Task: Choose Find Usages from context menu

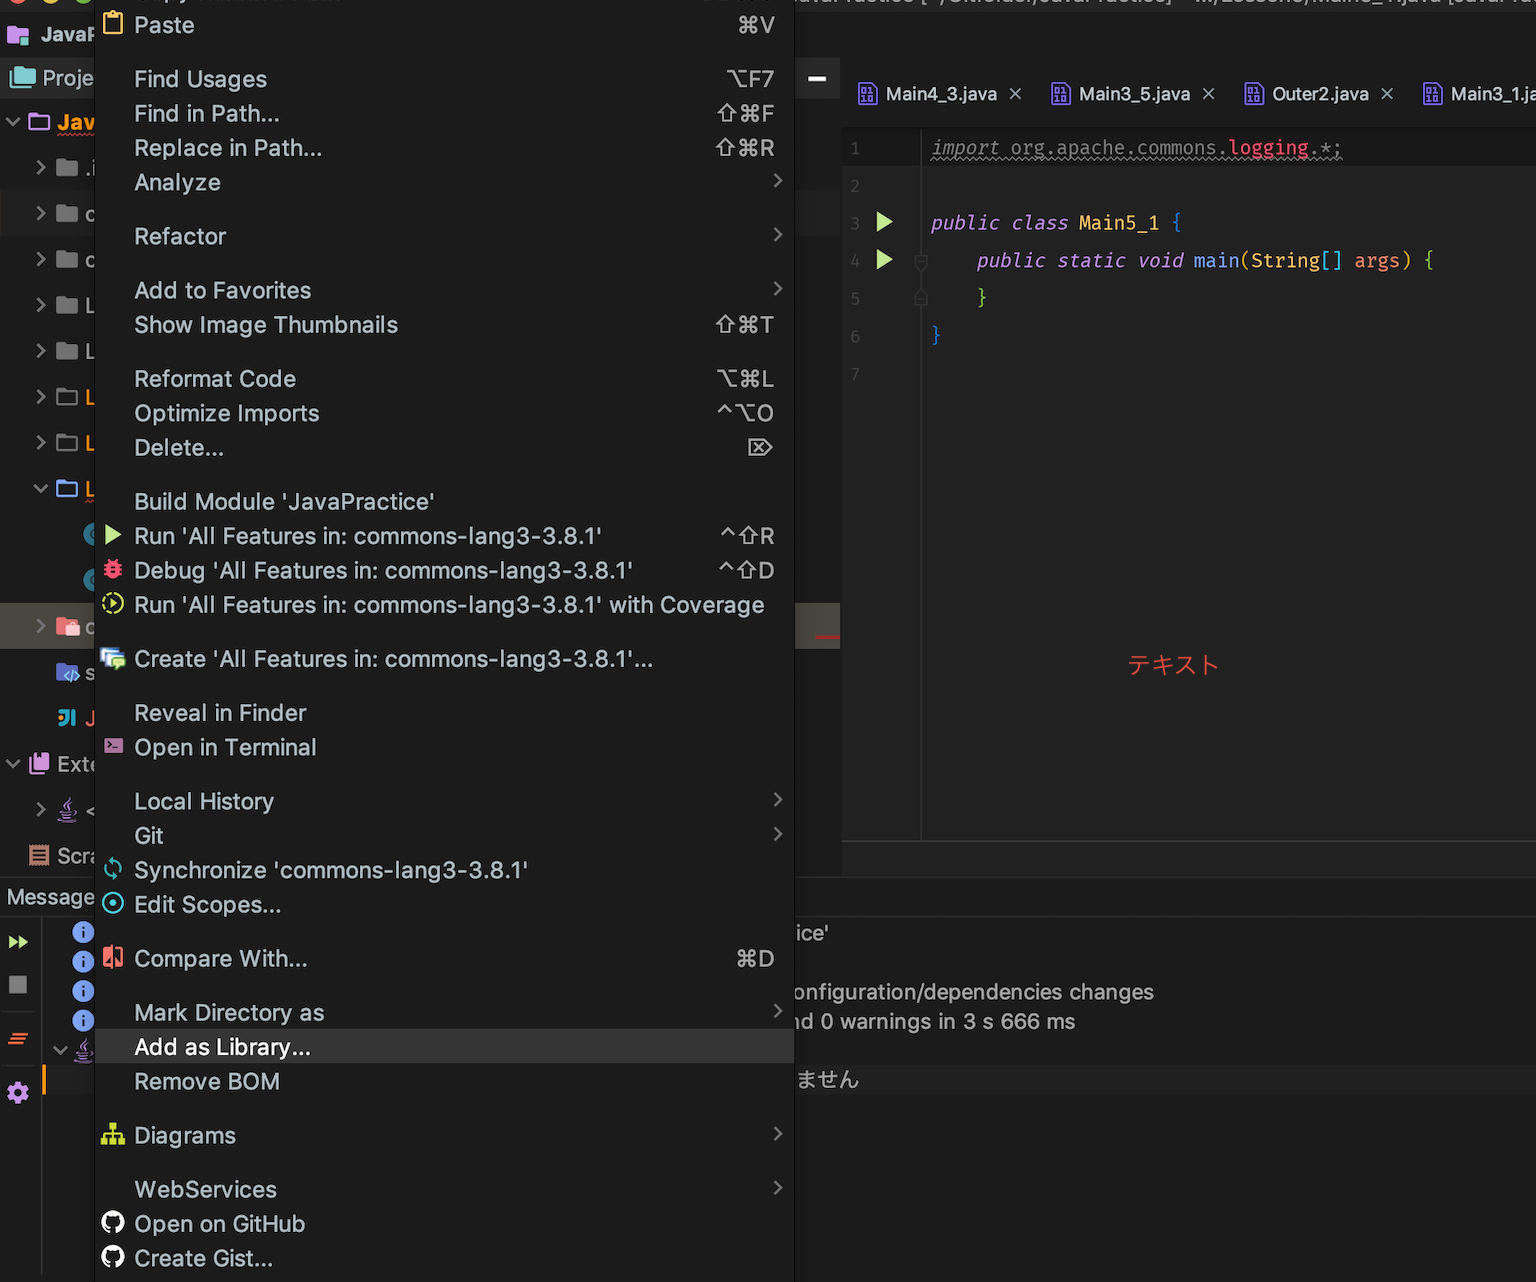Action: 445,79
